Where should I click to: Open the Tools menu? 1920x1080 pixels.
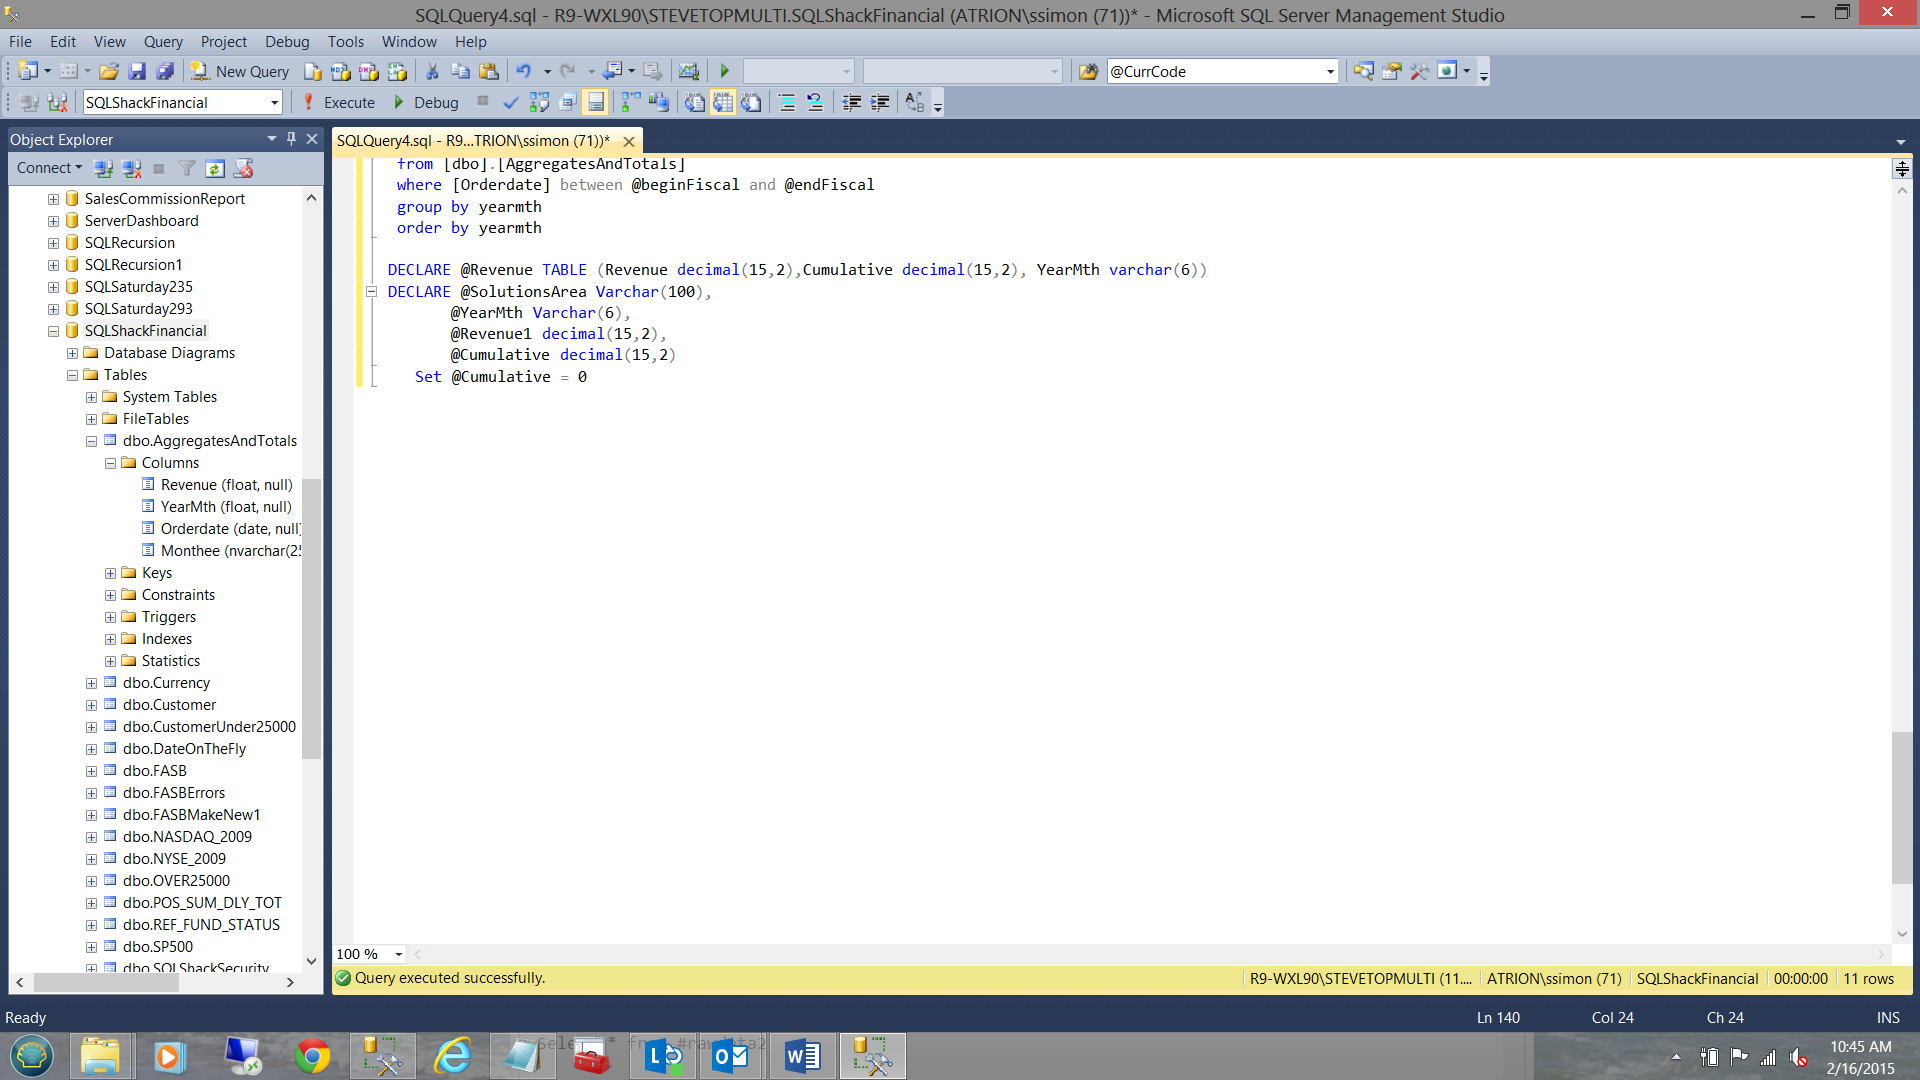click(x=345, y=41)
